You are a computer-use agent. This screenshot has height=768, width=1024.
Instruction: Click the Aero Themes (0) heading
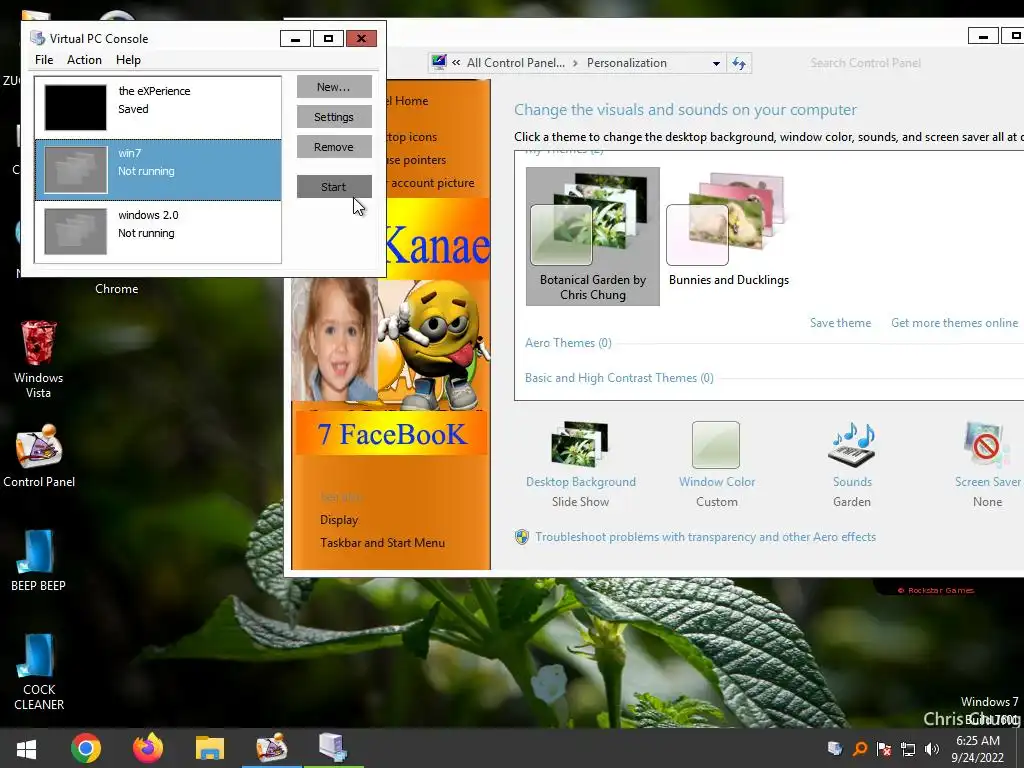click(x=568, y=343)
